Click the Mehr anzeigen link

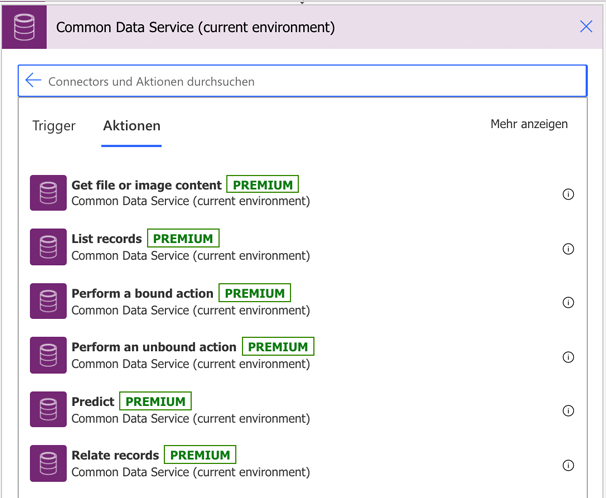(x=529, y=124)
